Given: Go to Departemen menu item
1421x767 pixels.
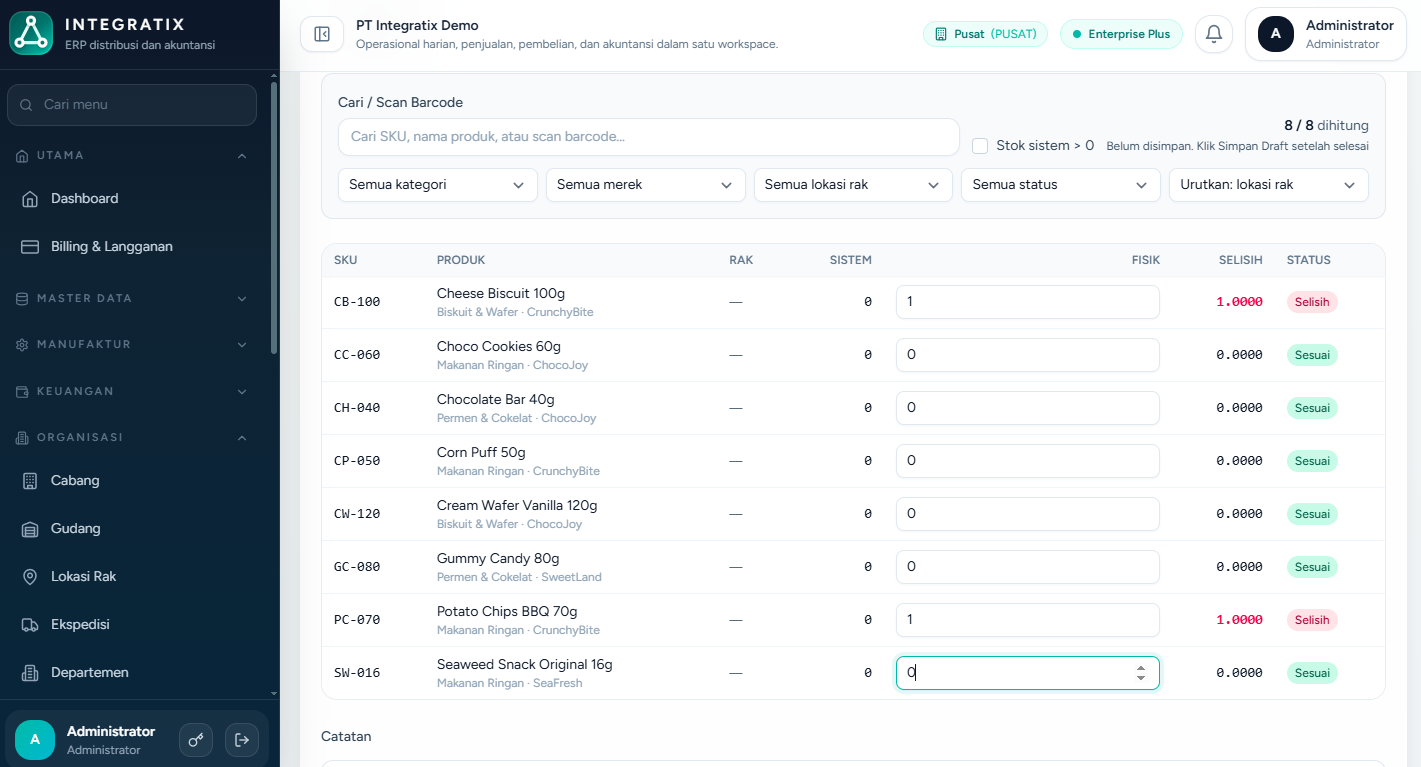Looking at the screenshot, I should pos(132,673).
